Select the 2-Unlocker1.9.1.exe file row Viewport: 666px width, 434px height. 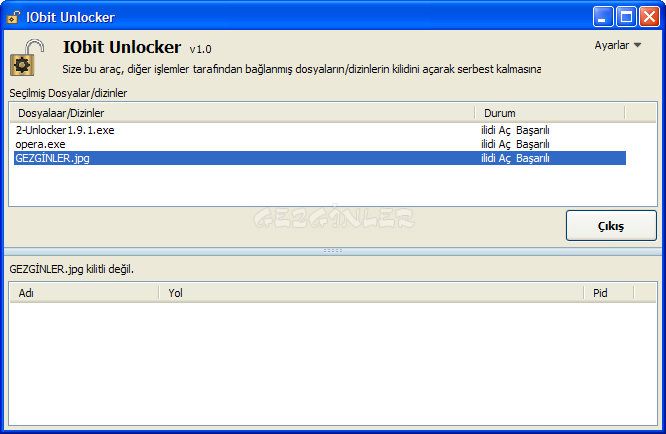(x=320, y=130)
